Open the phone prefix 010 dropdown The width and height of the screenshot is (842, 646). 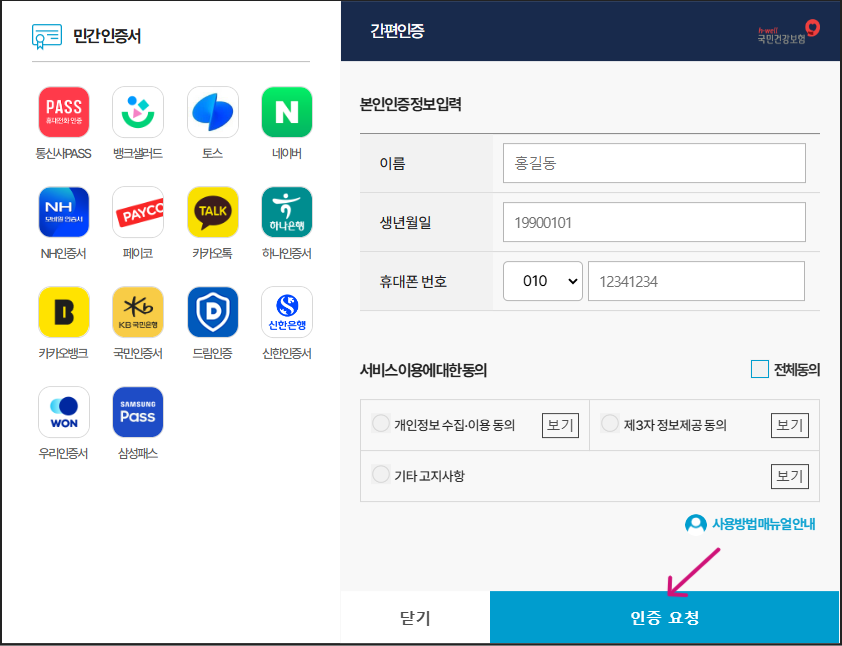pyautogui.click(x=542, y=281)
